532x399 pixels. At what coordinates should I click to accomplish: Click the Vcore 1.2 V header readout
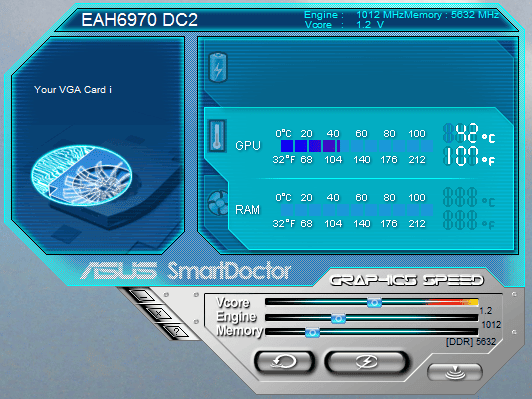[344, 25]
